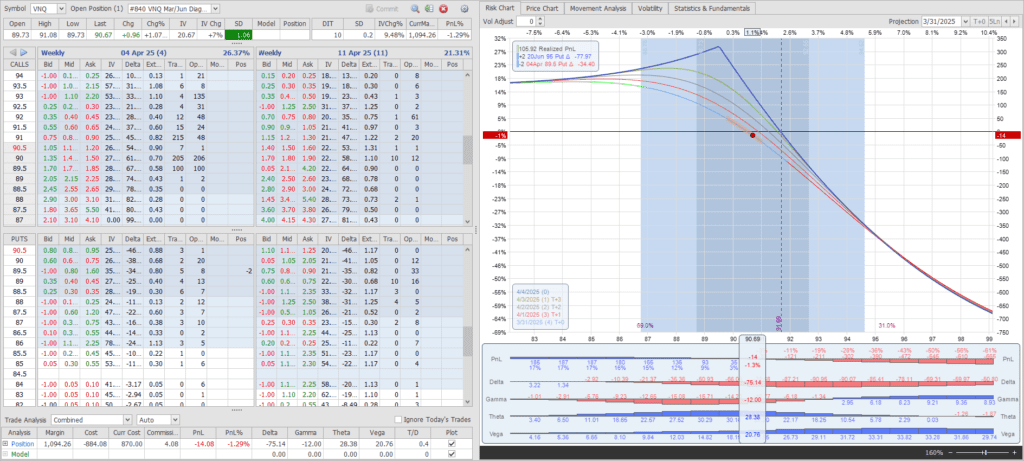Click the Vol Adjust input field
Screen dimensions: 1024x461
(526, 22)
